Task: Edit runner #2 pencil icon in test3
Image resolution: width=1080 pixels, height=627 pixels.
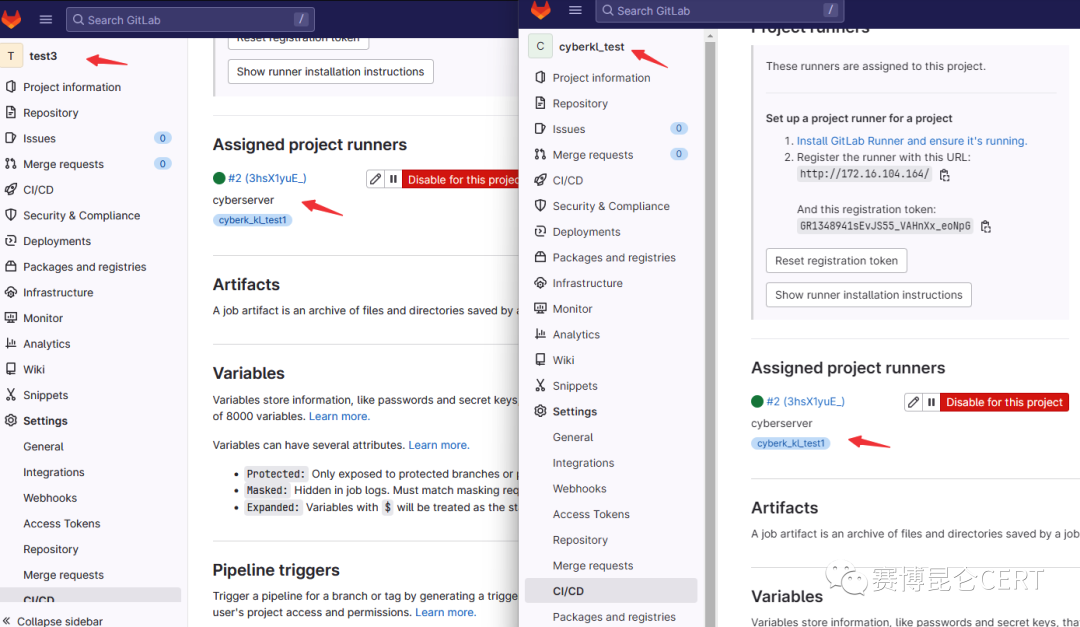Action: tap(375, 179)
